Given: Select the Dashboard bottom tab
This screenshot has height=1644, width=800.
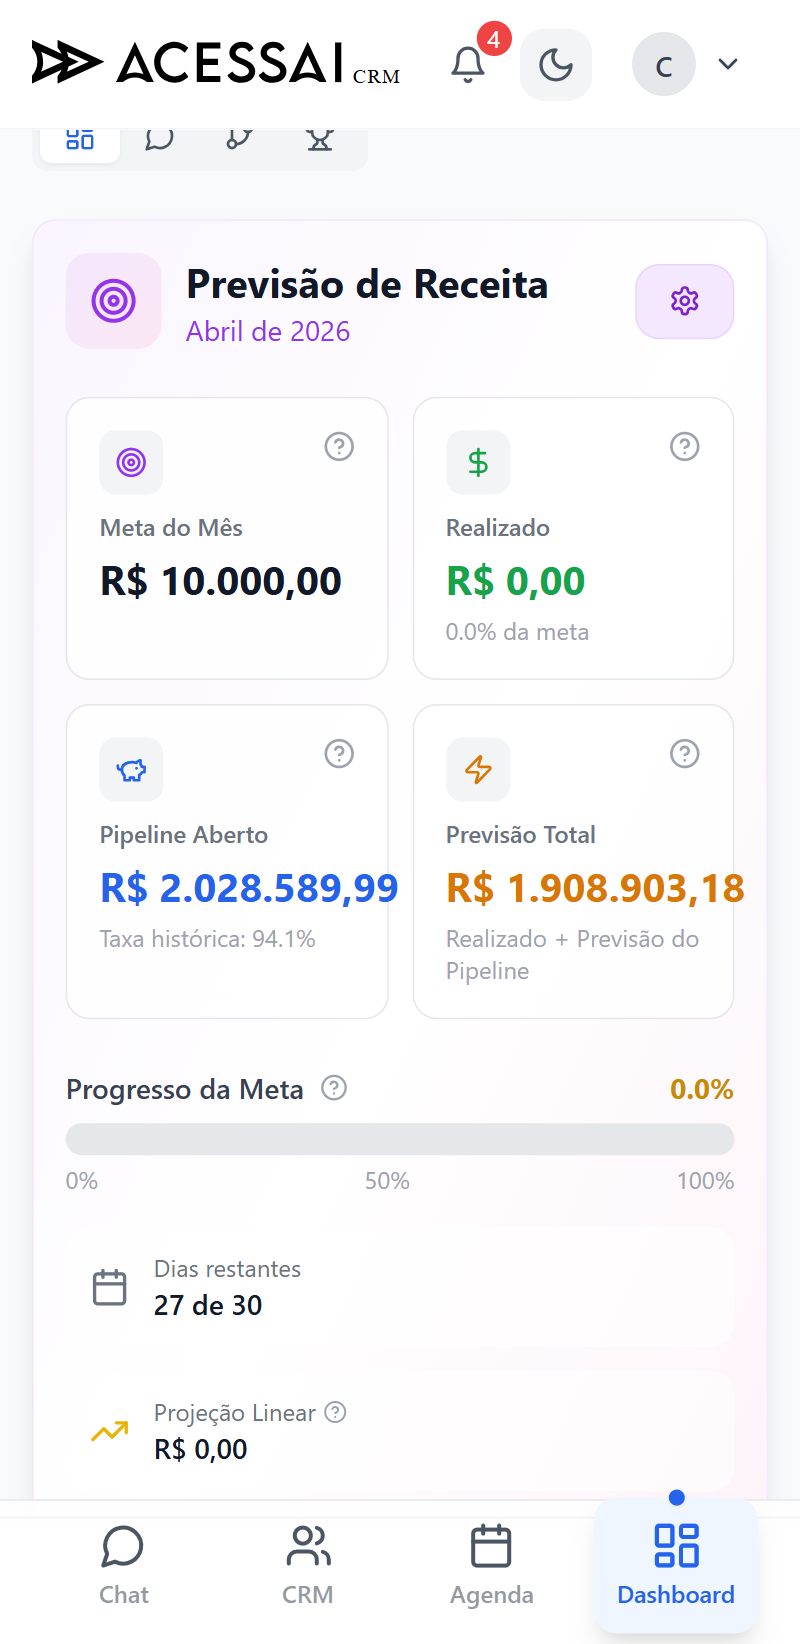Looking at the screenshot, I should pyautogui.click(x=676, y=1565).
